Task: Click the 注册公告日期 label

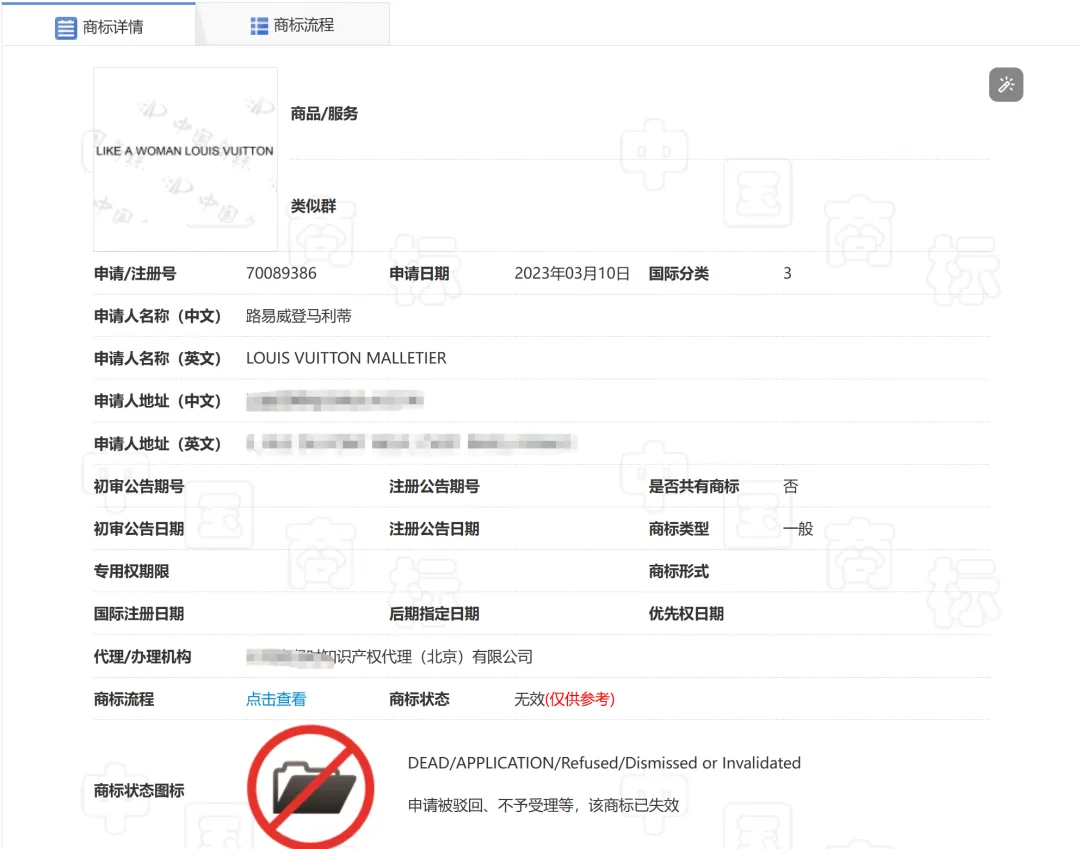Action: click(434, 529)
